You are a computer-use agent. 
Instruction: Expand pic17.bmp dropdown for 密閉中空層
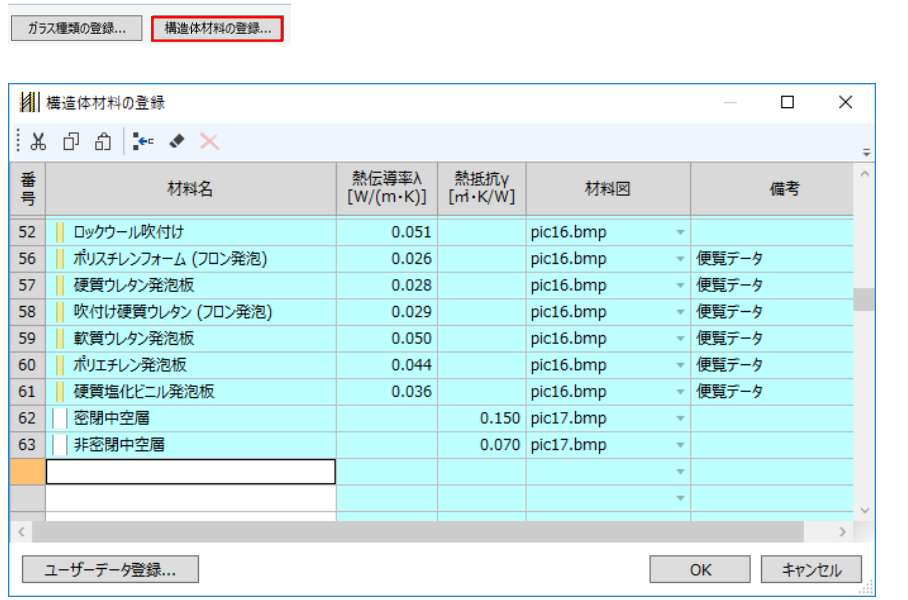[x=680, y=418]
